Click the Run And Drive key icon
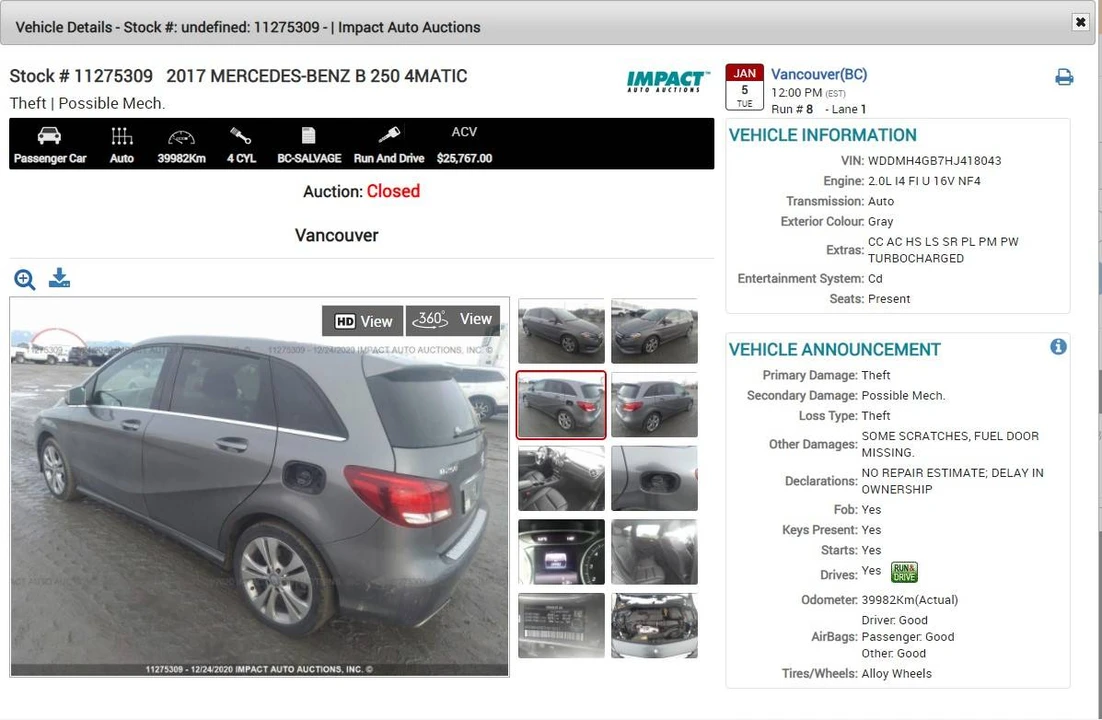This screenshot has width=1102, height=720. [x=389, y=134]
